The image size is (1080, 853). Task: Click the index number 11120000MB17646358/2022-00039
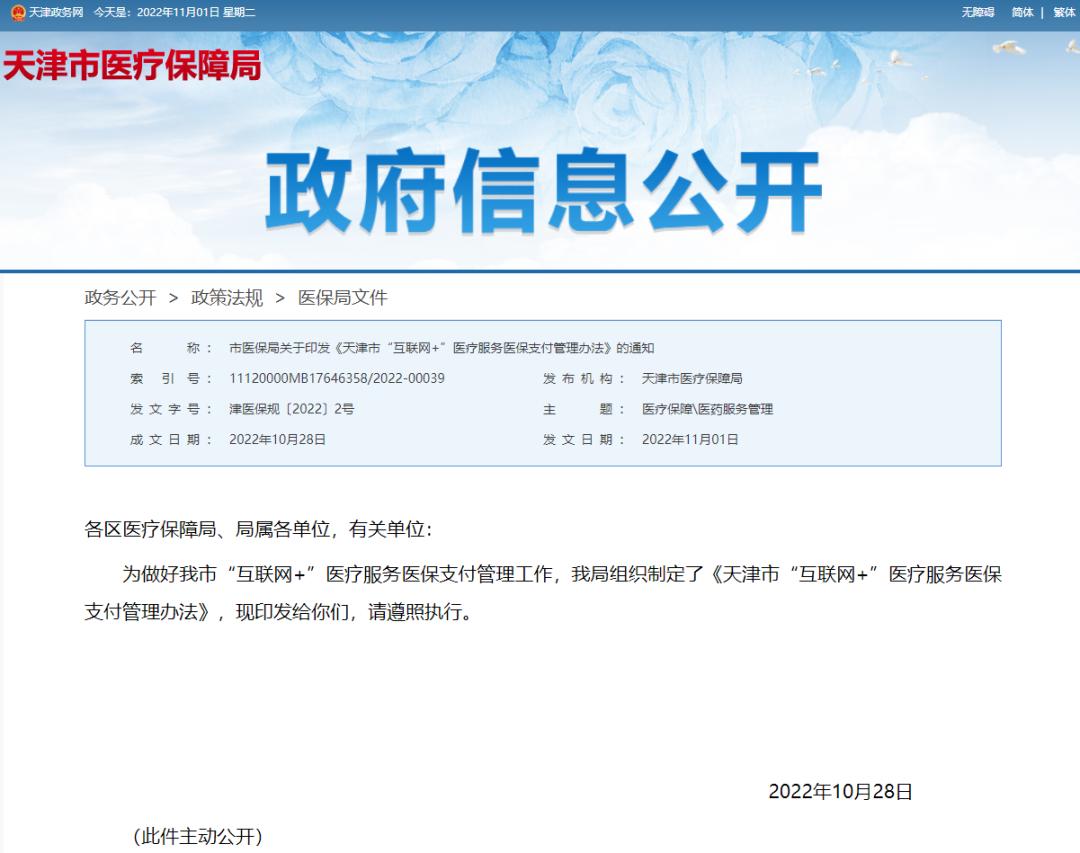337,378
